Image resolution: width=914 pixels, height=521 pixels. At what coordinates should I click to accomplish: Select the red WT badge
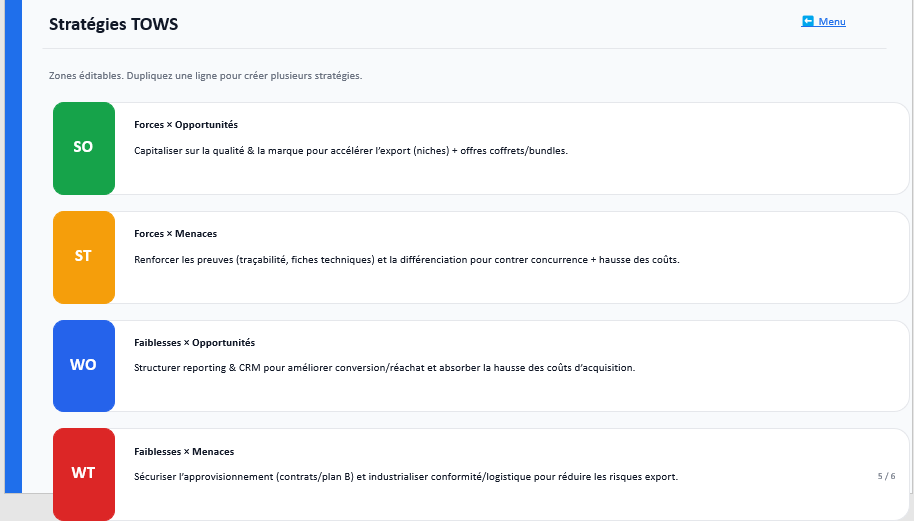tap(84, 473)
